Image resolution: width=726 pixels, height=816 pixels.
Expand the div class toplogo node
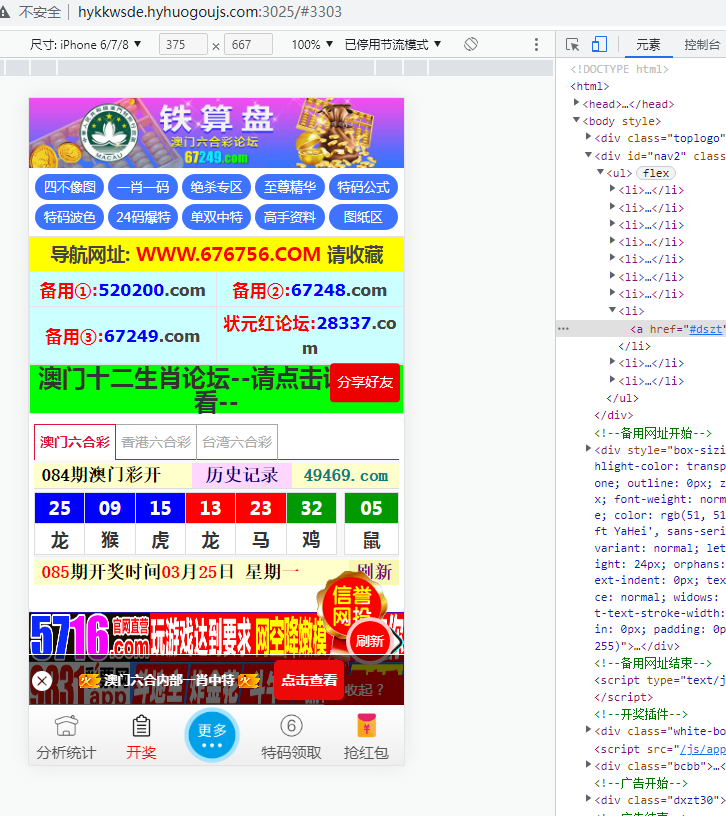coord(588,137)
